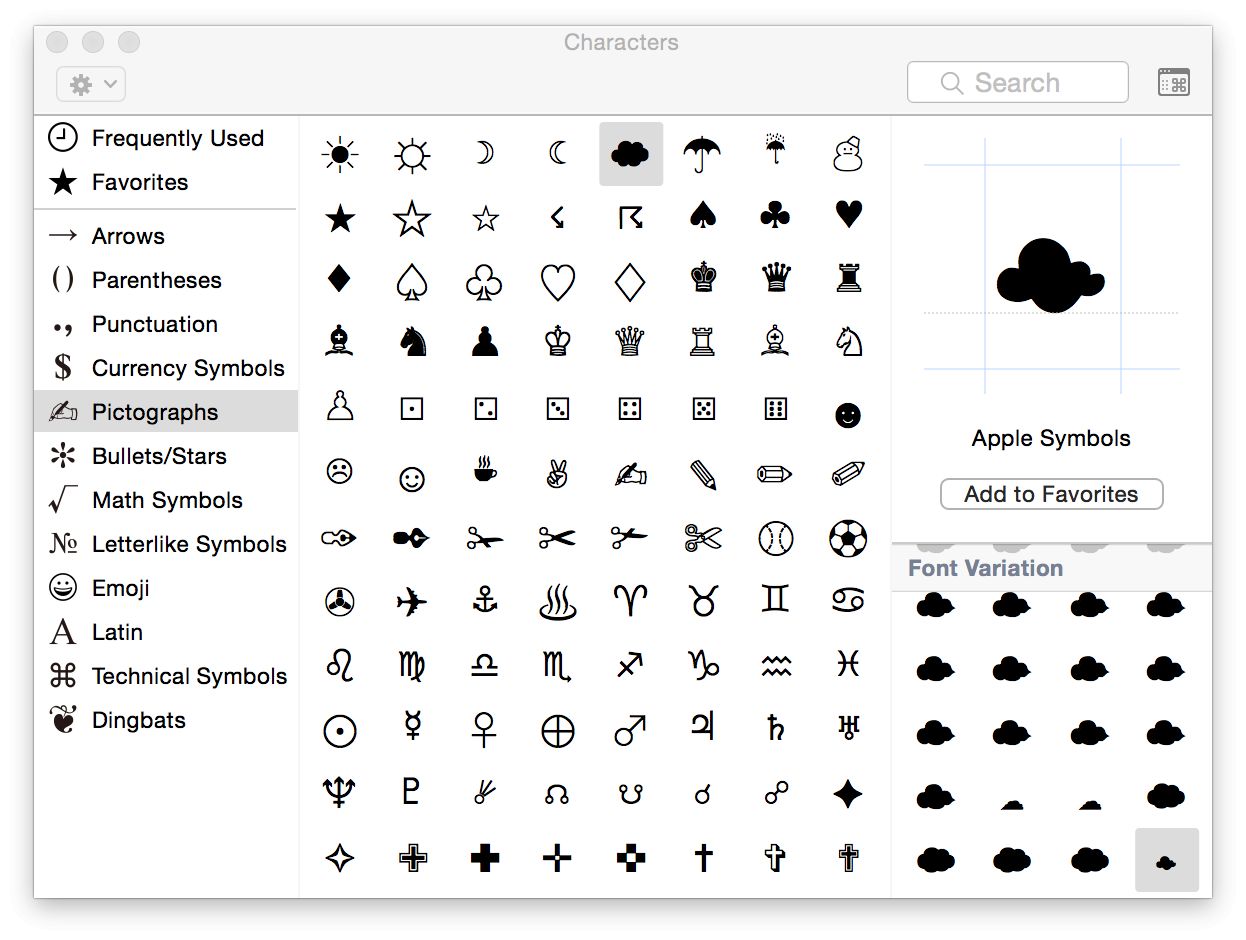Open the gear action dropdown menu
The width and height of the screenshot is (1246, 940).
click(91, 85)
